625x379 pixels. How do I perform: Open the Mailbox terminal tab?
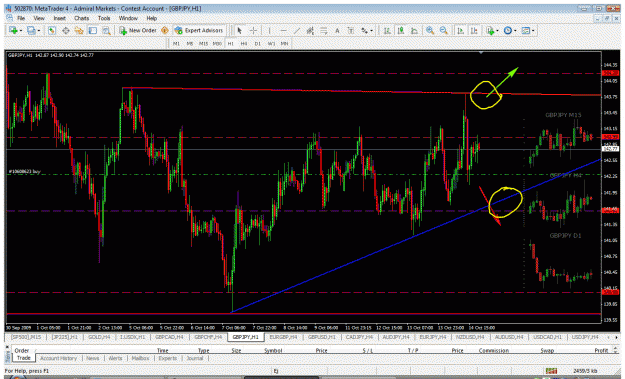(140, 358)
